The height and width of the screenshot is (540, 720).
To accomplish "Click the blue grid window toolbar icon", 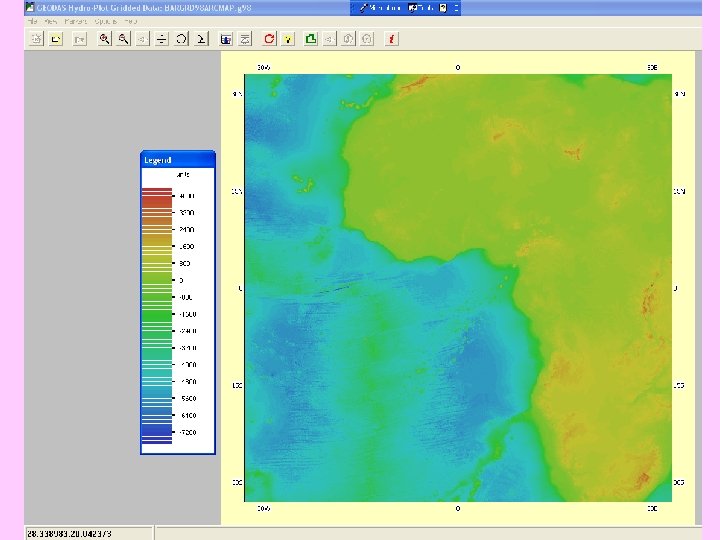I will tap(226, 39).
